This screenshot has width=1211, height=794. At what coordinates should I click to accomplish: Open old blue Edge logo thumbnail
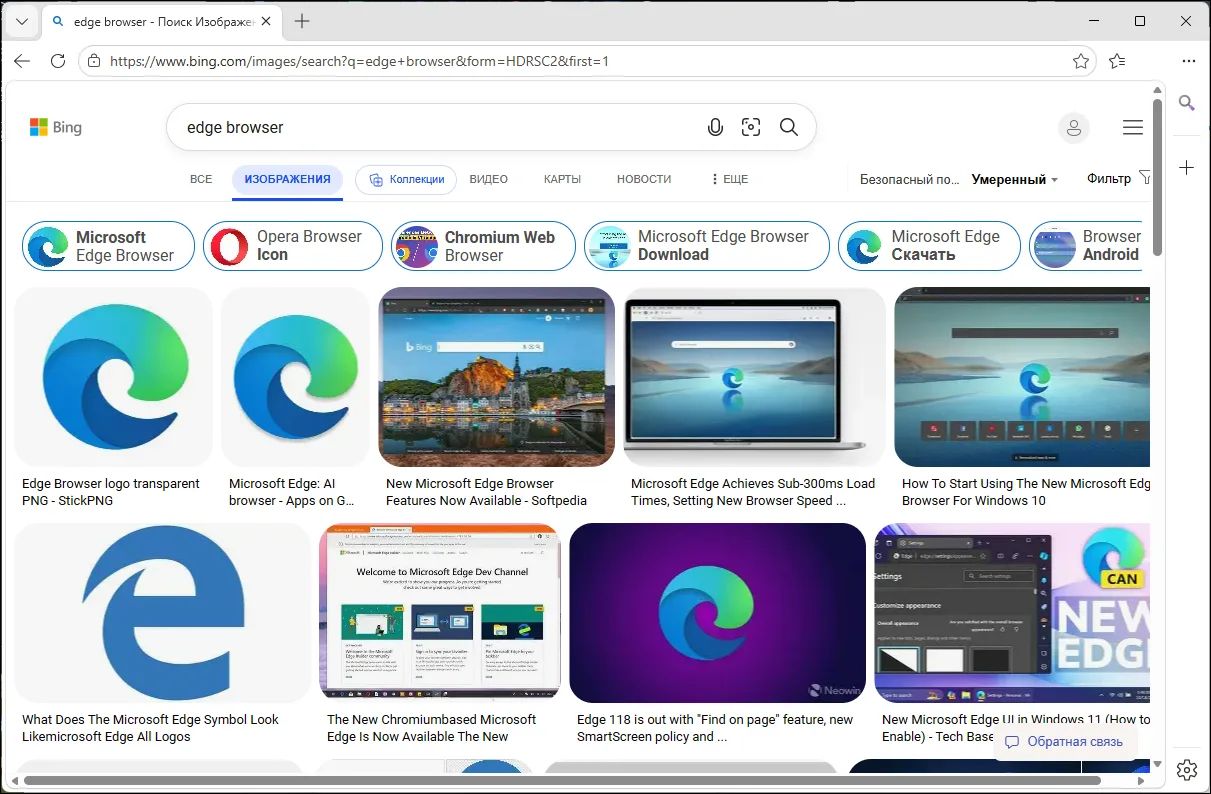click(162, 613)
